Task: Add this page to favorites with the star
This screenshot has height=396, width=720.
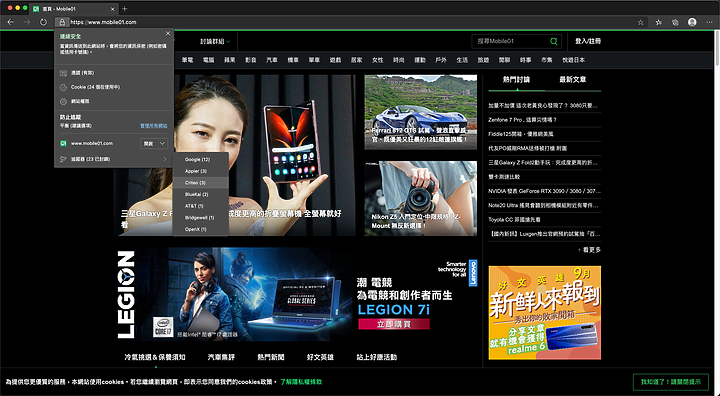Action: (641, 22)
